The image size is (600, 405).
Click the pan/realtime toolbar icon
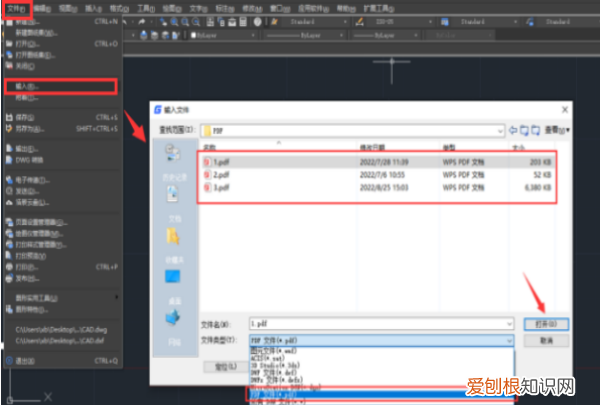(163, 22)
